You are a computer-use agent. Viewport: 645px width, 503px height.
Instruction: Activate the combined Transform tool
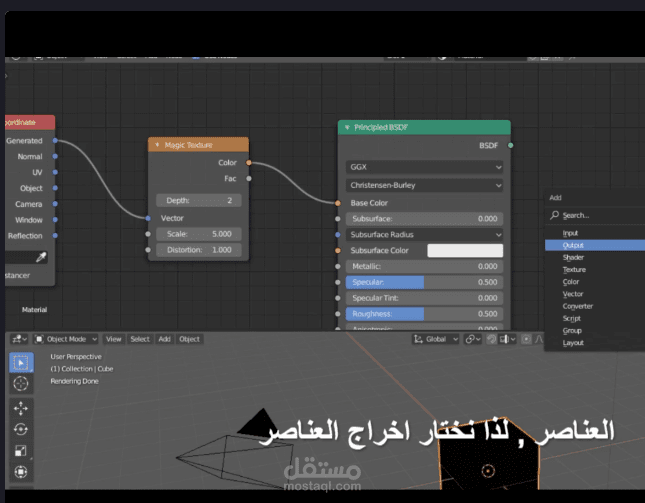tap(21, 472)
